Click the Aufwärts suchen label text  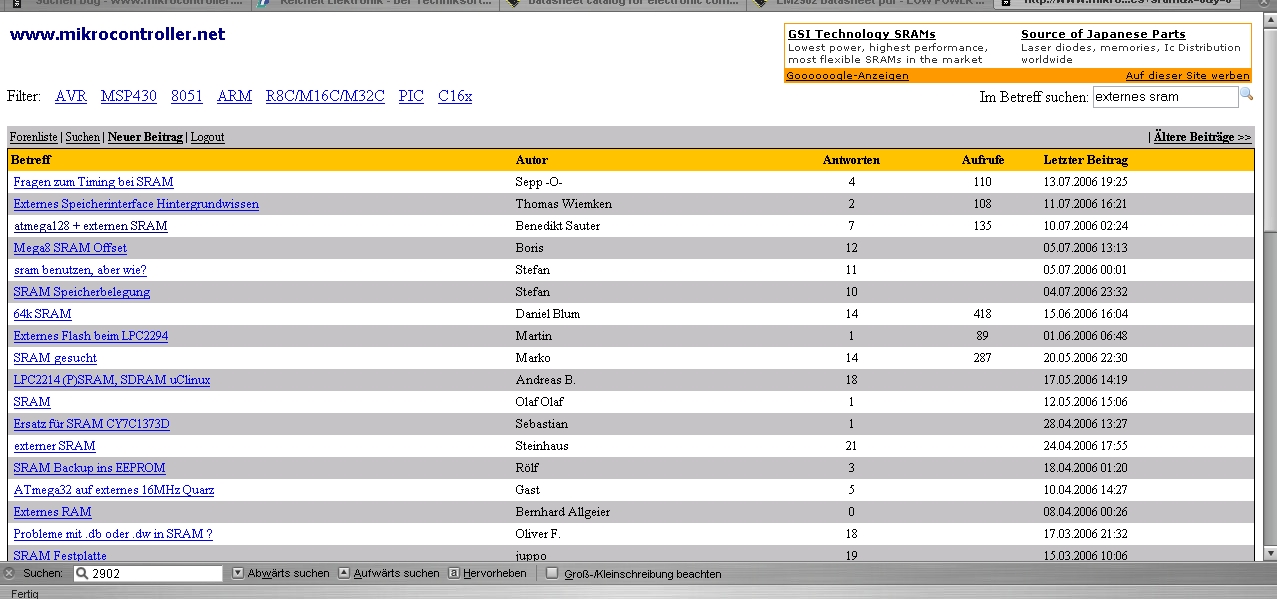396,574
